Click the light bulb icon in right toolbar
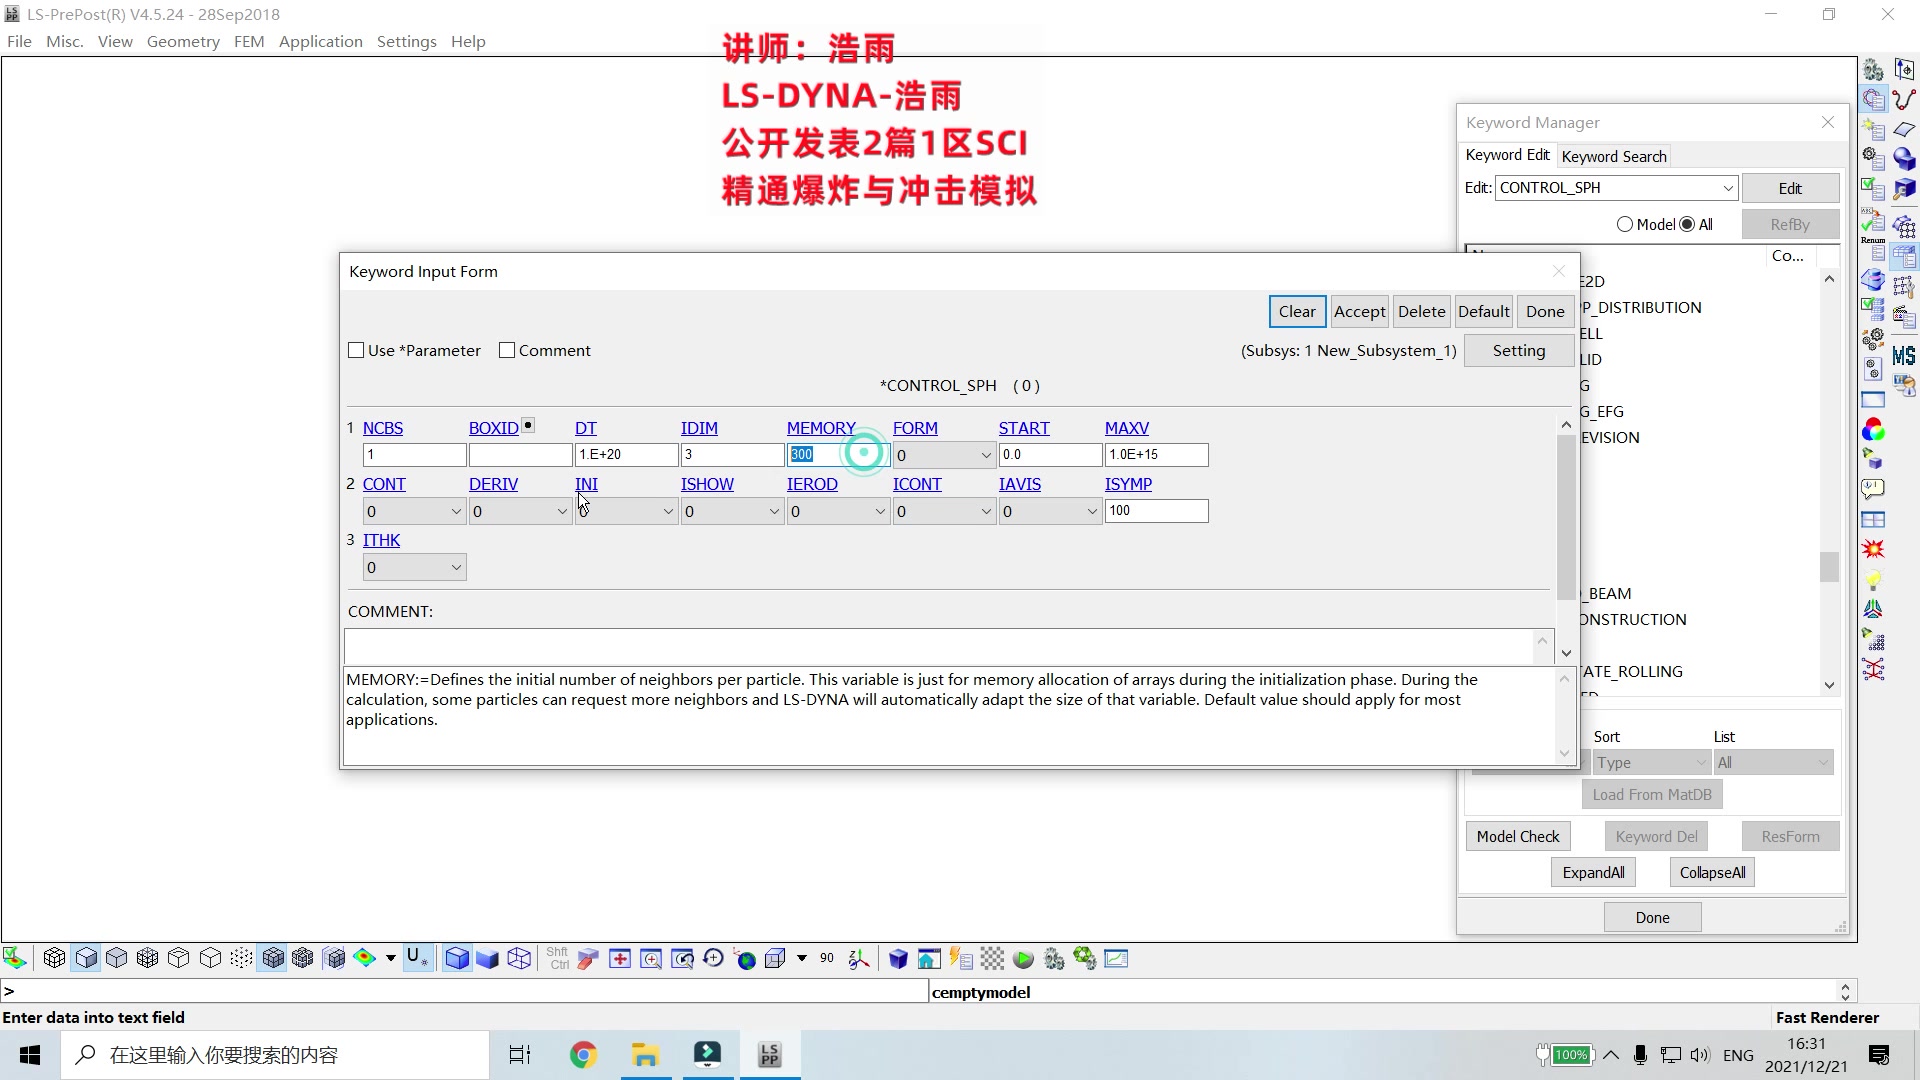1920x1080 pixels. (x=1873, y=580)
